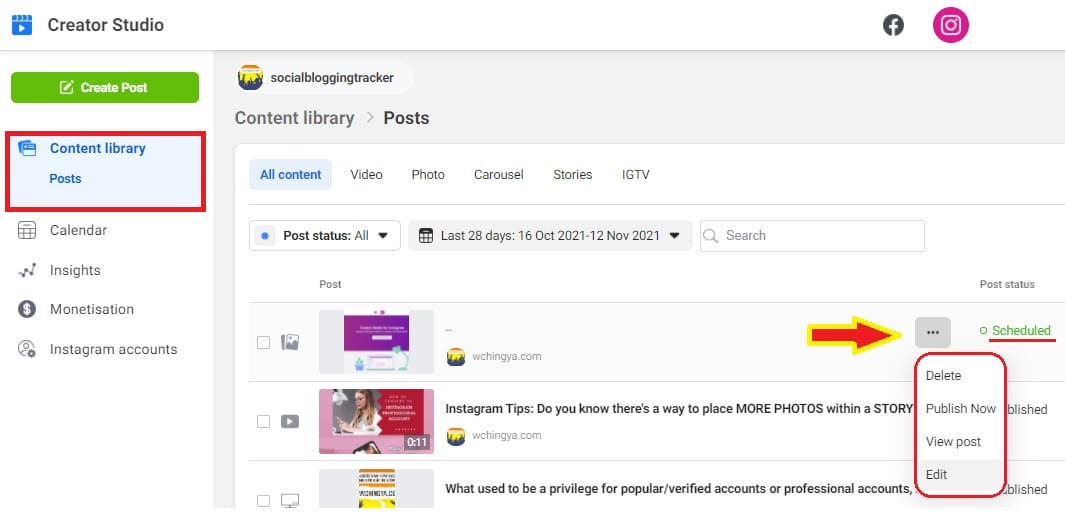
Task: Click calendar icon in the date range filter
Action: pyautogui.click(x=426, y=236)
